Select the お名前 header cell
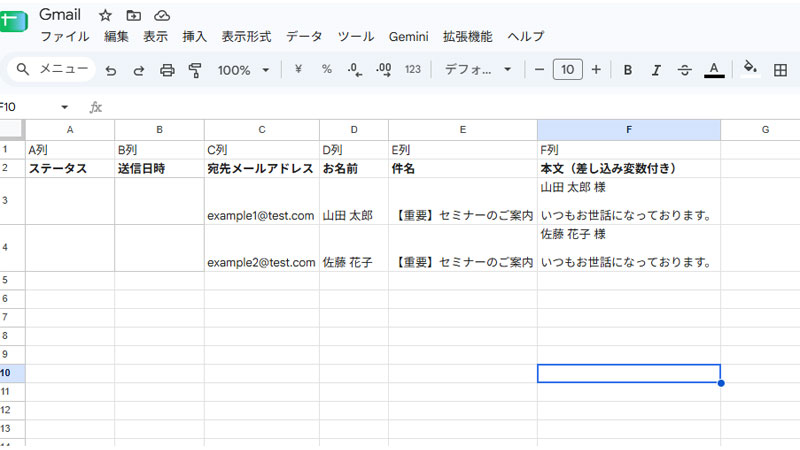This screenshot has width=800, height=450. (x=354, y=168)
